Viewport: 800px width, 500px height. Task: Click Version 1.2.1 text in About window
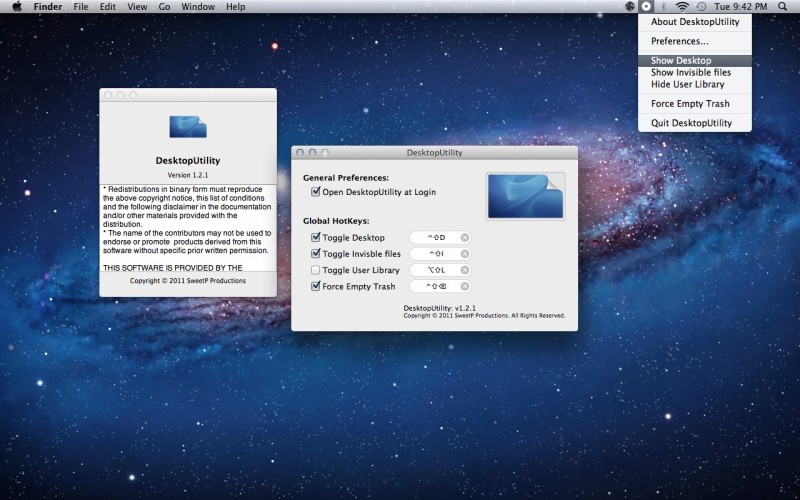(x=188, y=175)
